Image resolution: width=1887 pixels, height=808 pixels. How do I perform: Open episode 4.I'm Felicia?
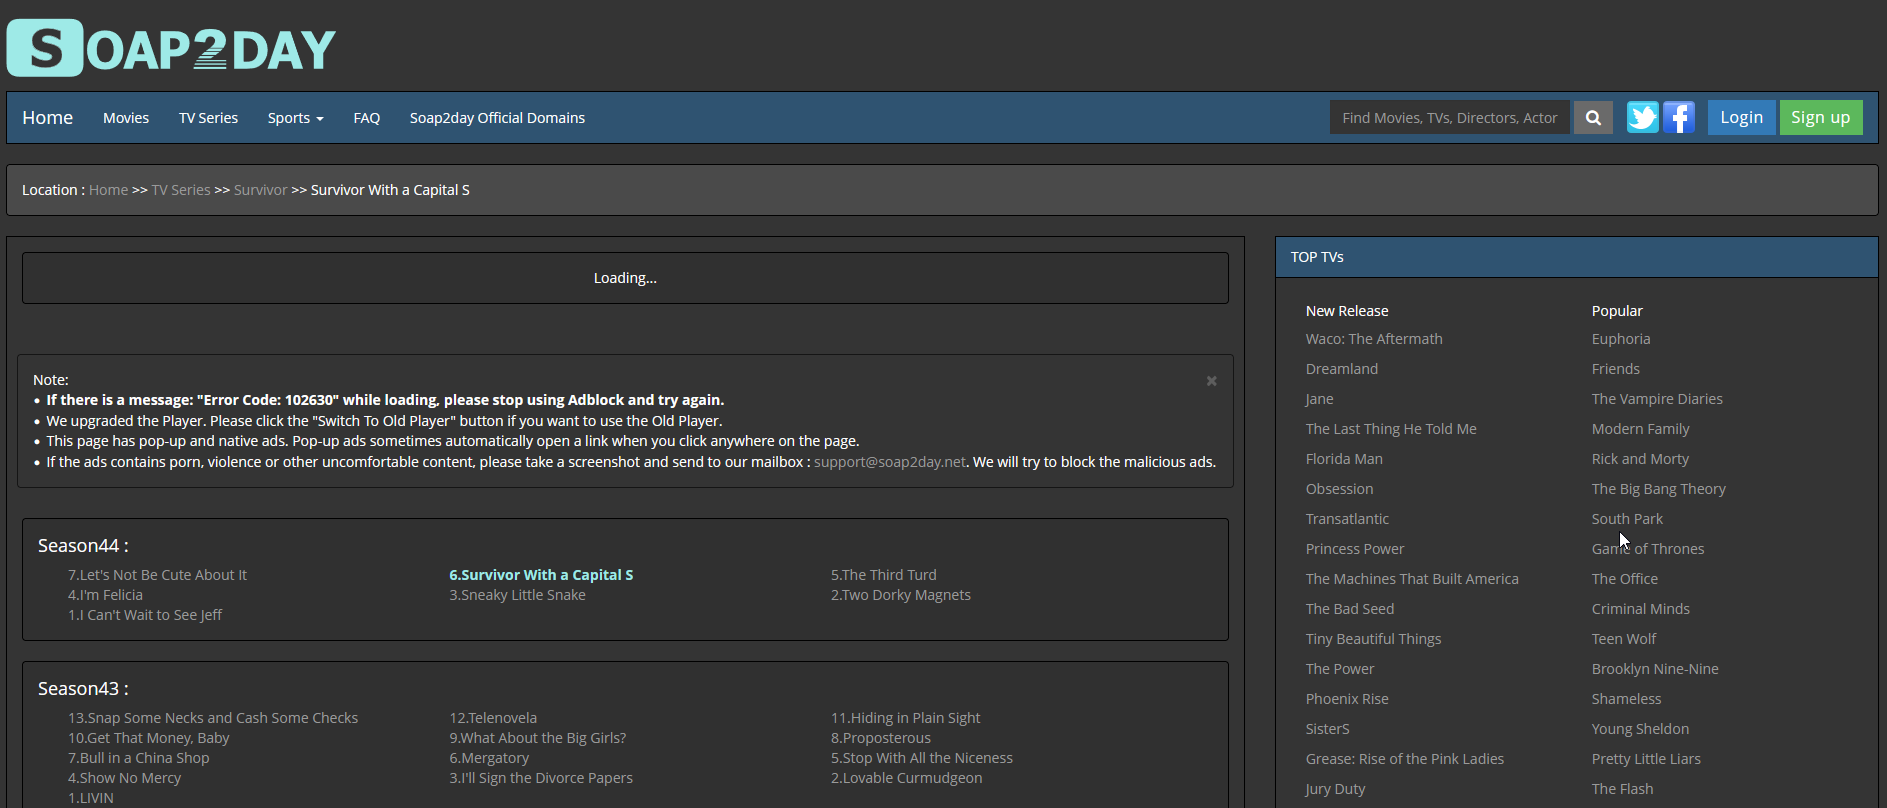[105, 595]
